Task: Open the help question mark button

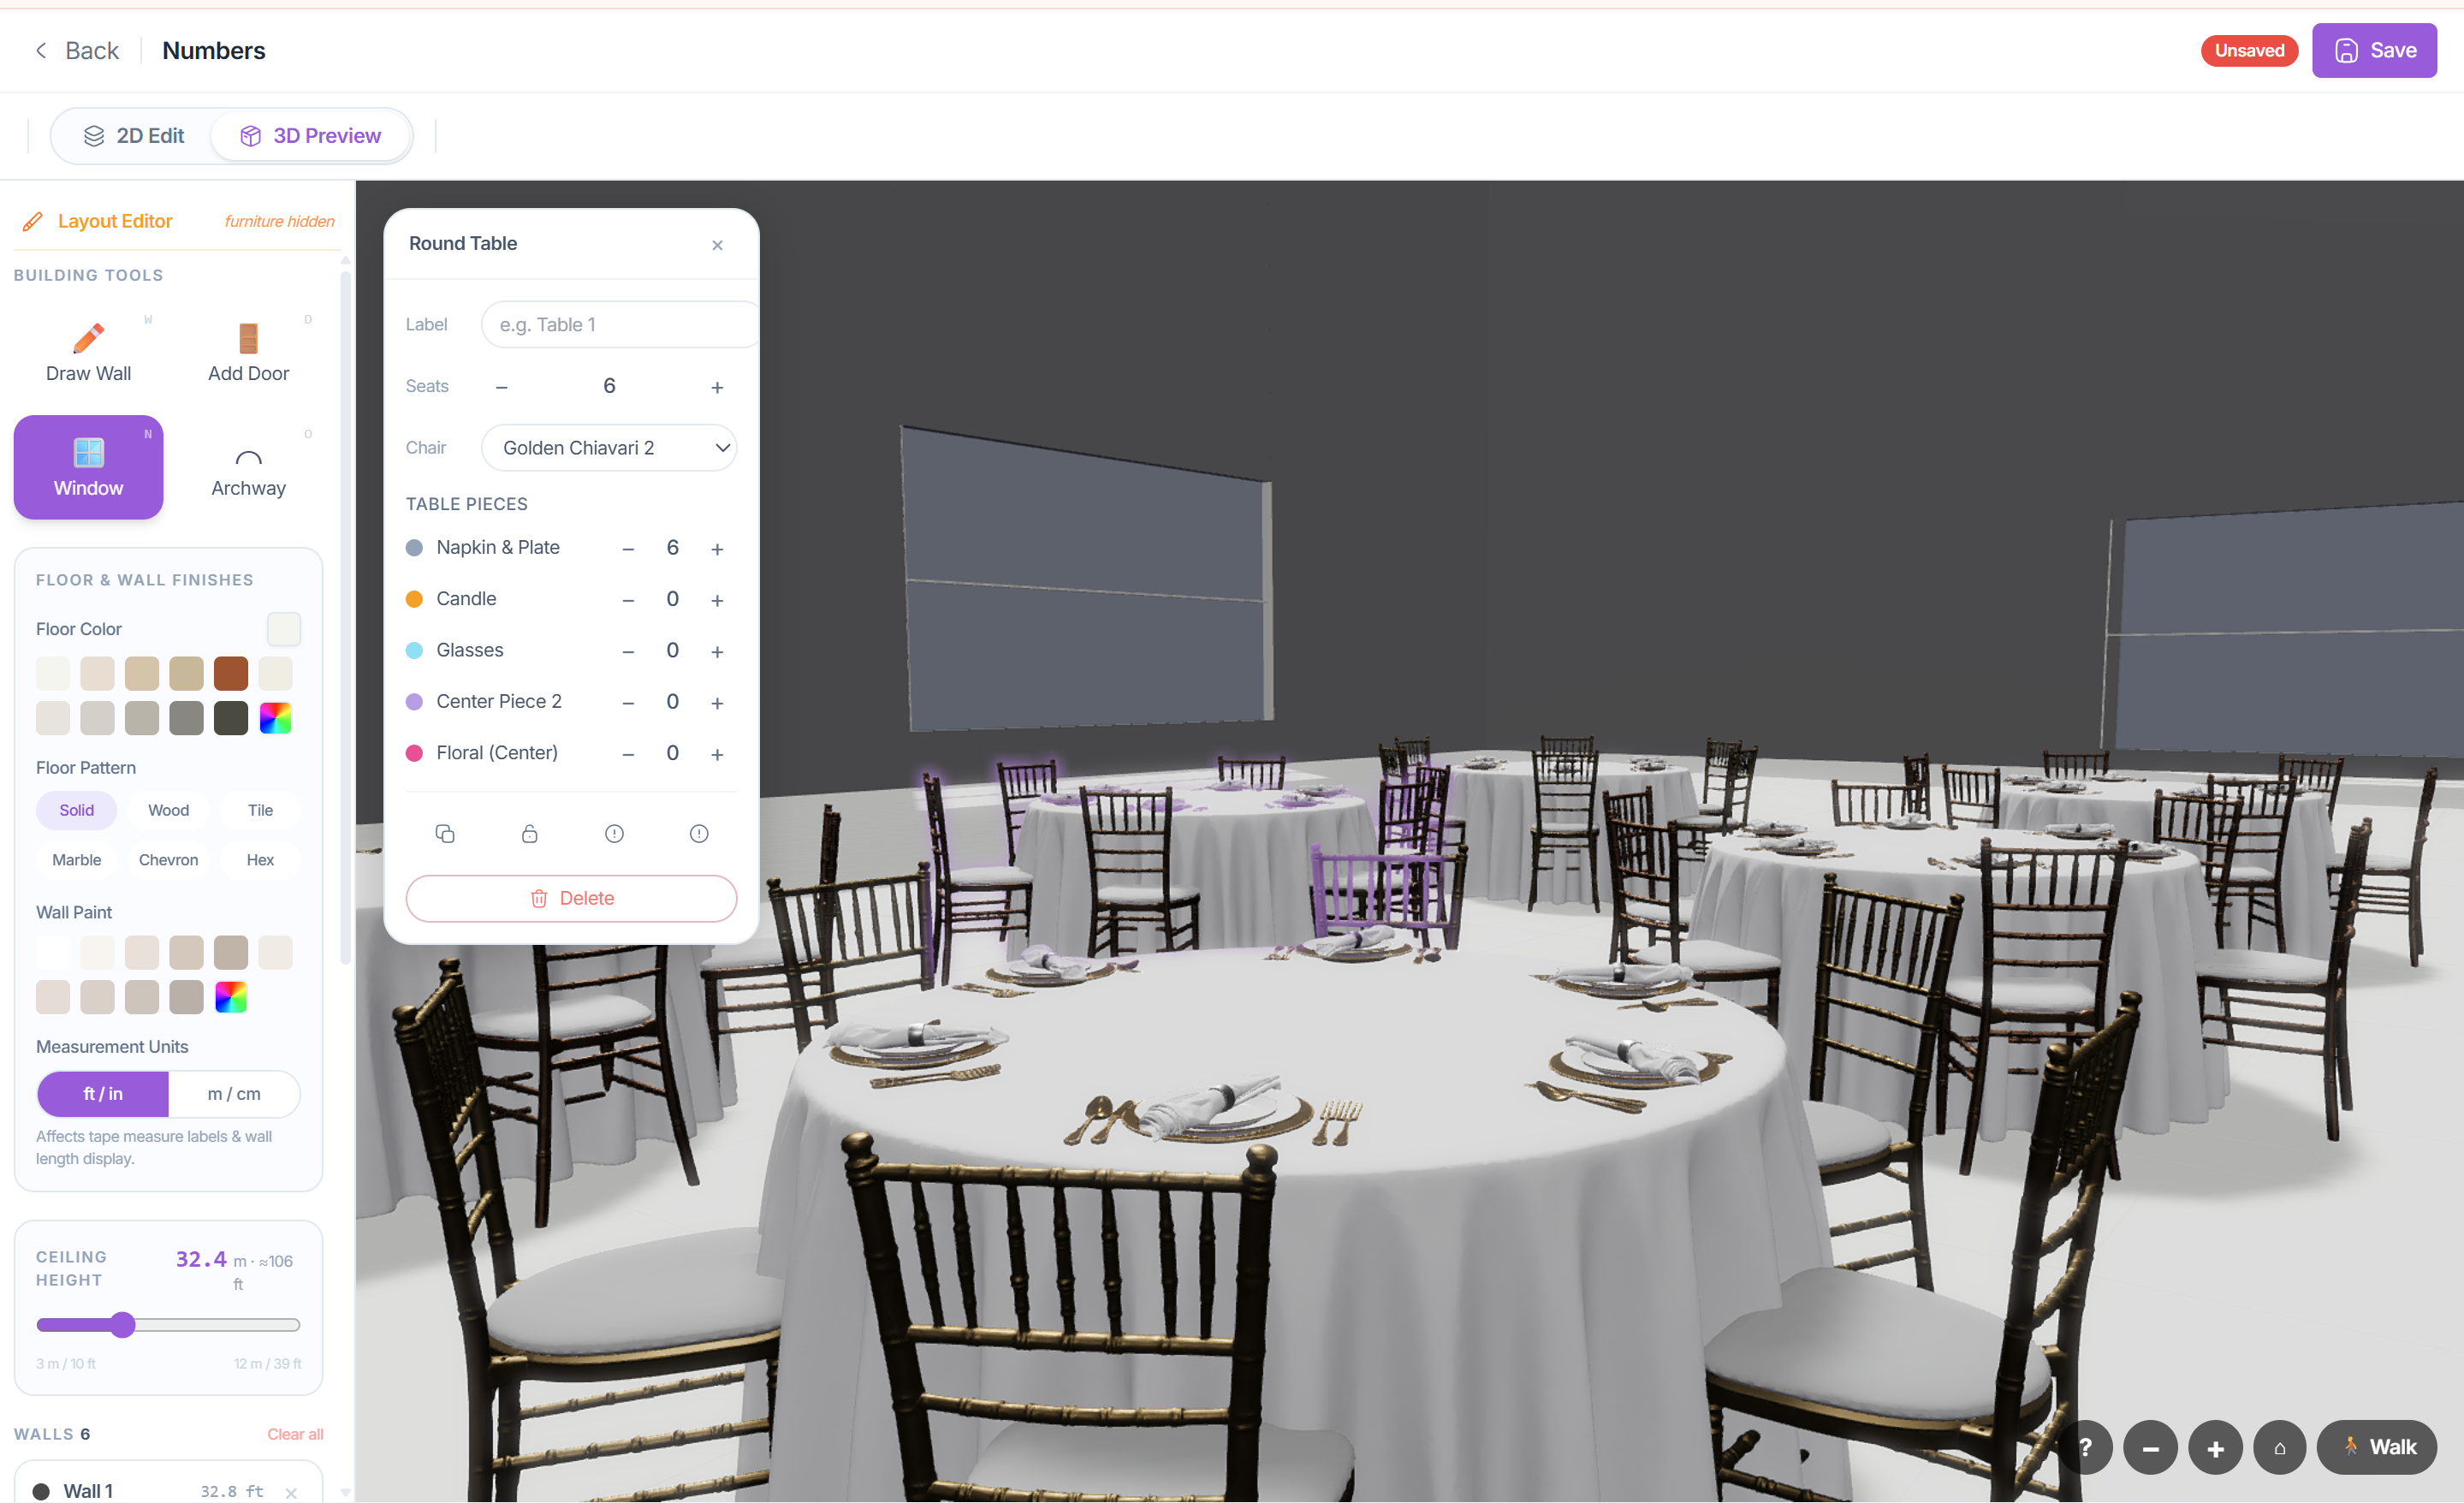Action: [x=2085, y=1447]
